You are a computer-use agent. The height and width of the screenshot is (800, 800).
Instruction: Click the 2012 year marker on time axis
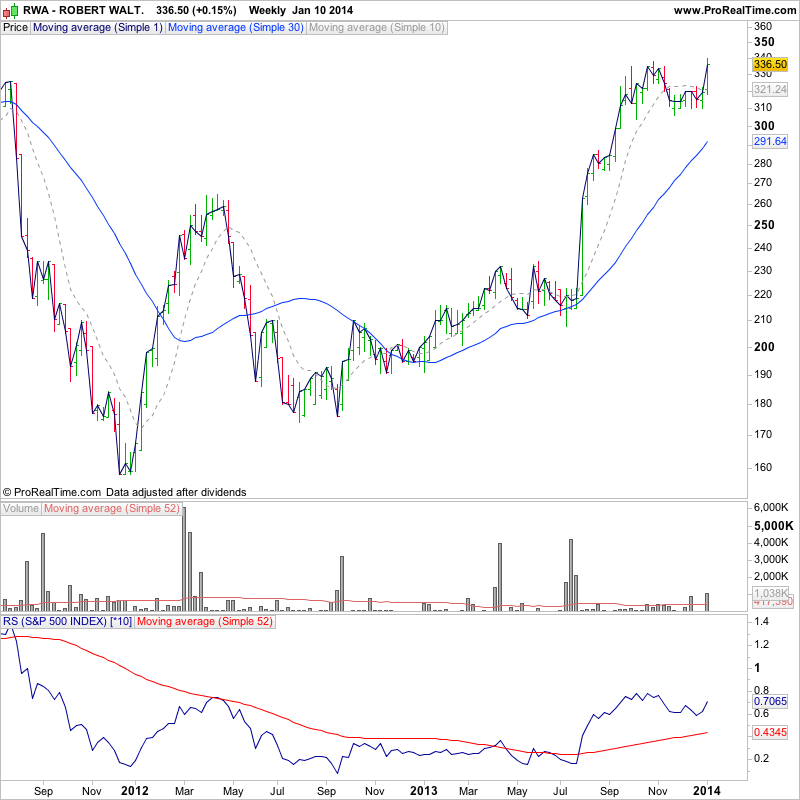click(x=135, y=791)
